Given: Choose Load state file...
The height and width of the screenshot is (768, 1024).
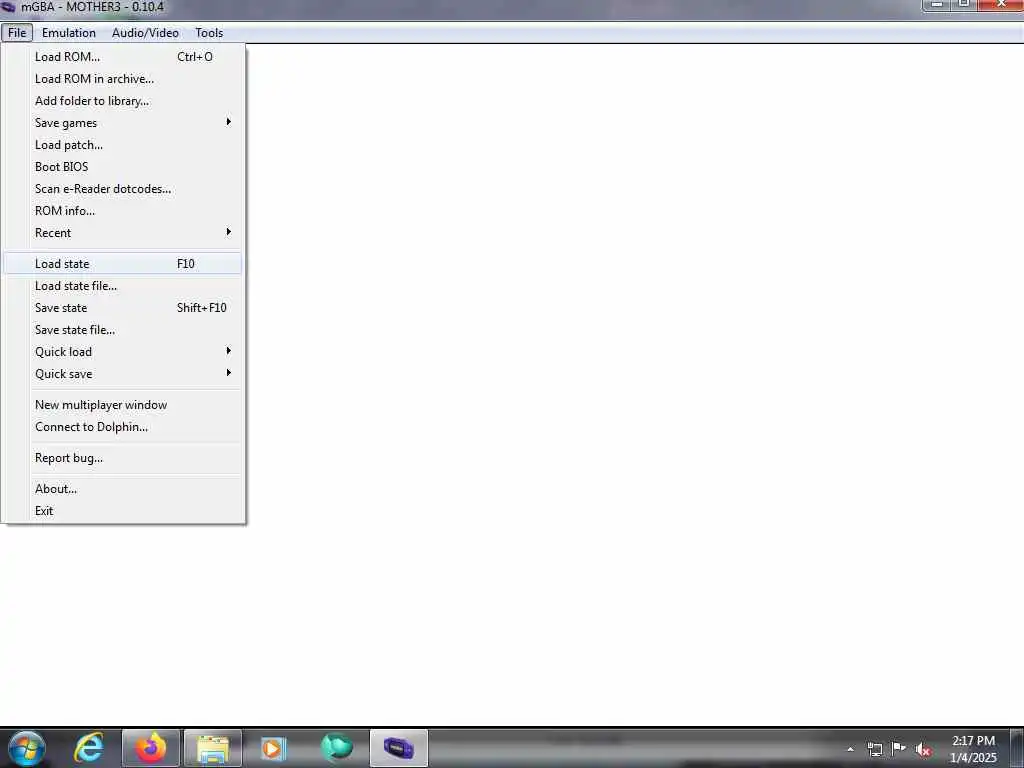Looking at the screenshot, I should coord(123,286).
